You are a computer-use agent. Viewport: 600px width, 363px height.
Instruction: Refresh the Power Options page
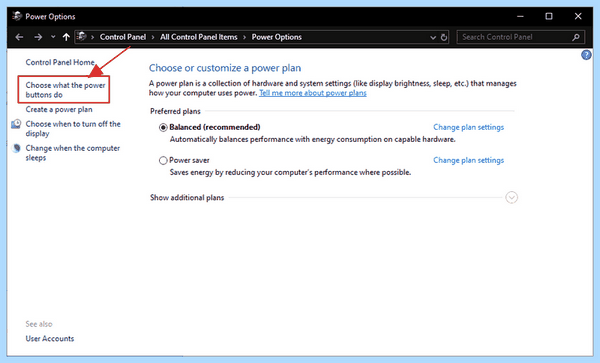point(443,37)
